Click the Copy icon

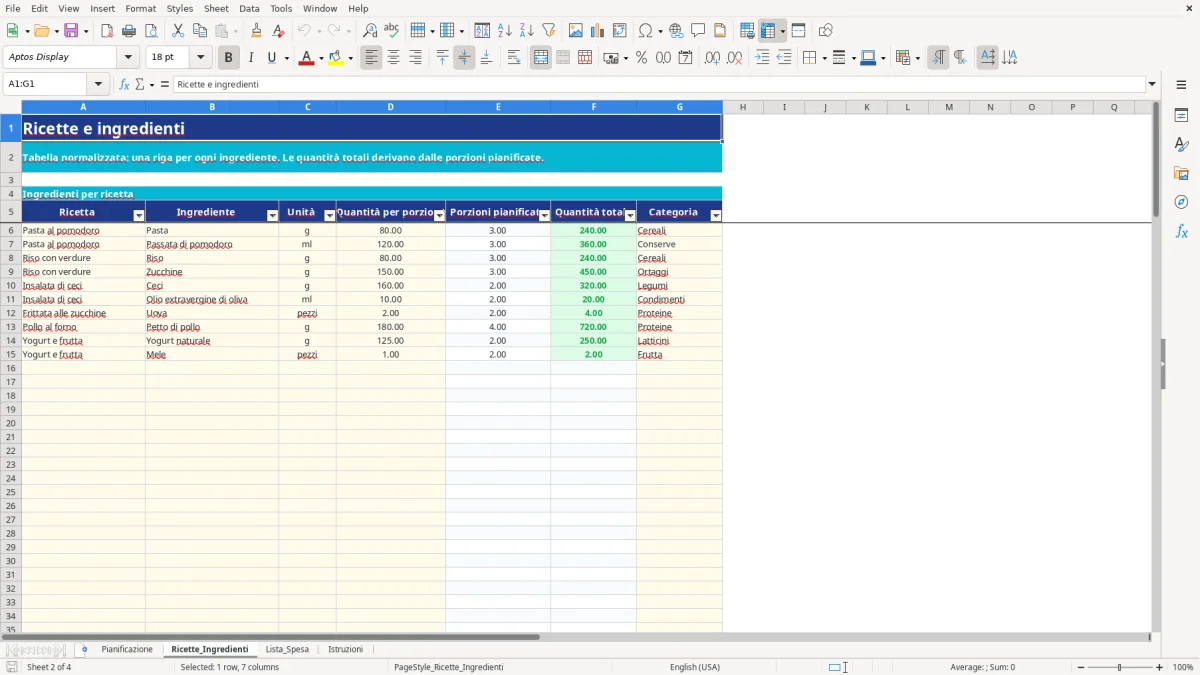(200, 31)
